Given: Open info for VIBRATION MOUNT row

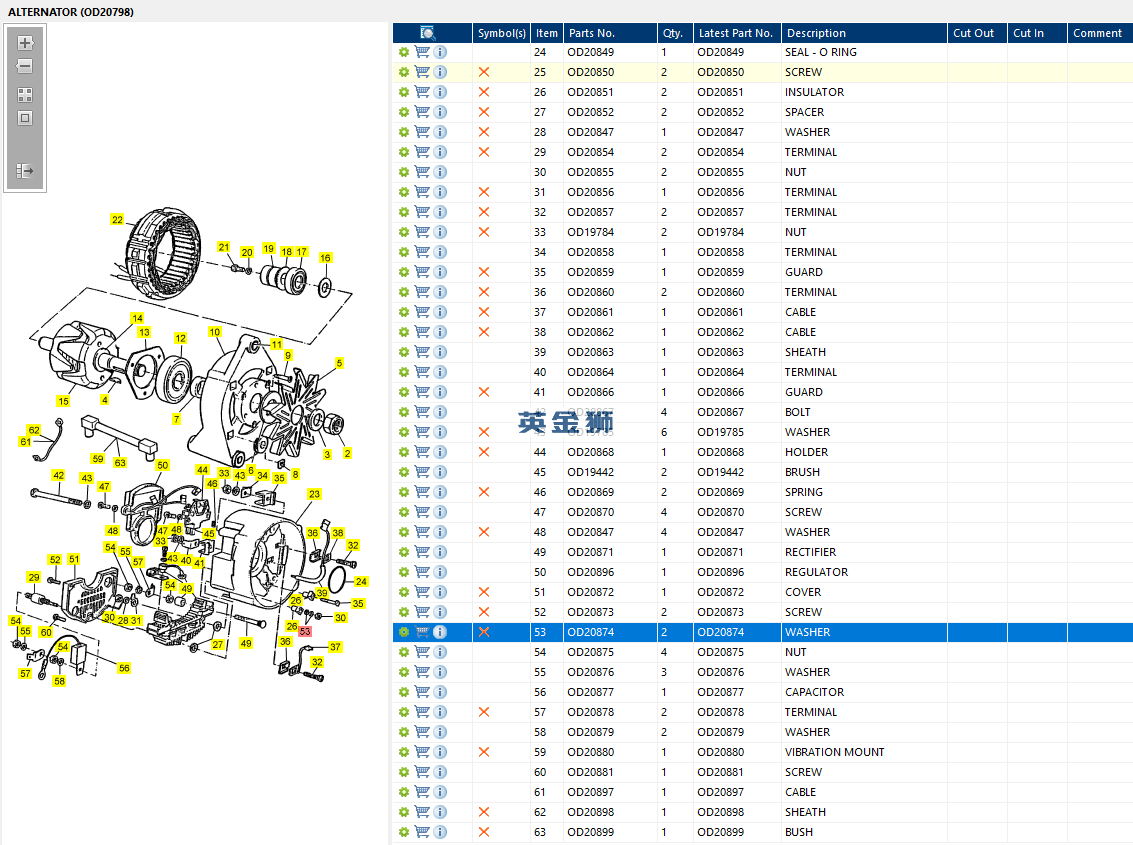Looking at the screenshot, I should coord(440,752).
